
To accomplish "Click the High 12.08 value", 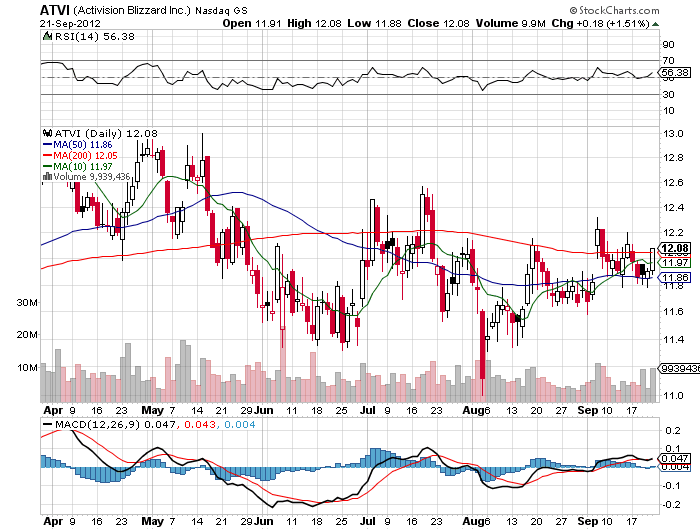I will click(314, 23).
